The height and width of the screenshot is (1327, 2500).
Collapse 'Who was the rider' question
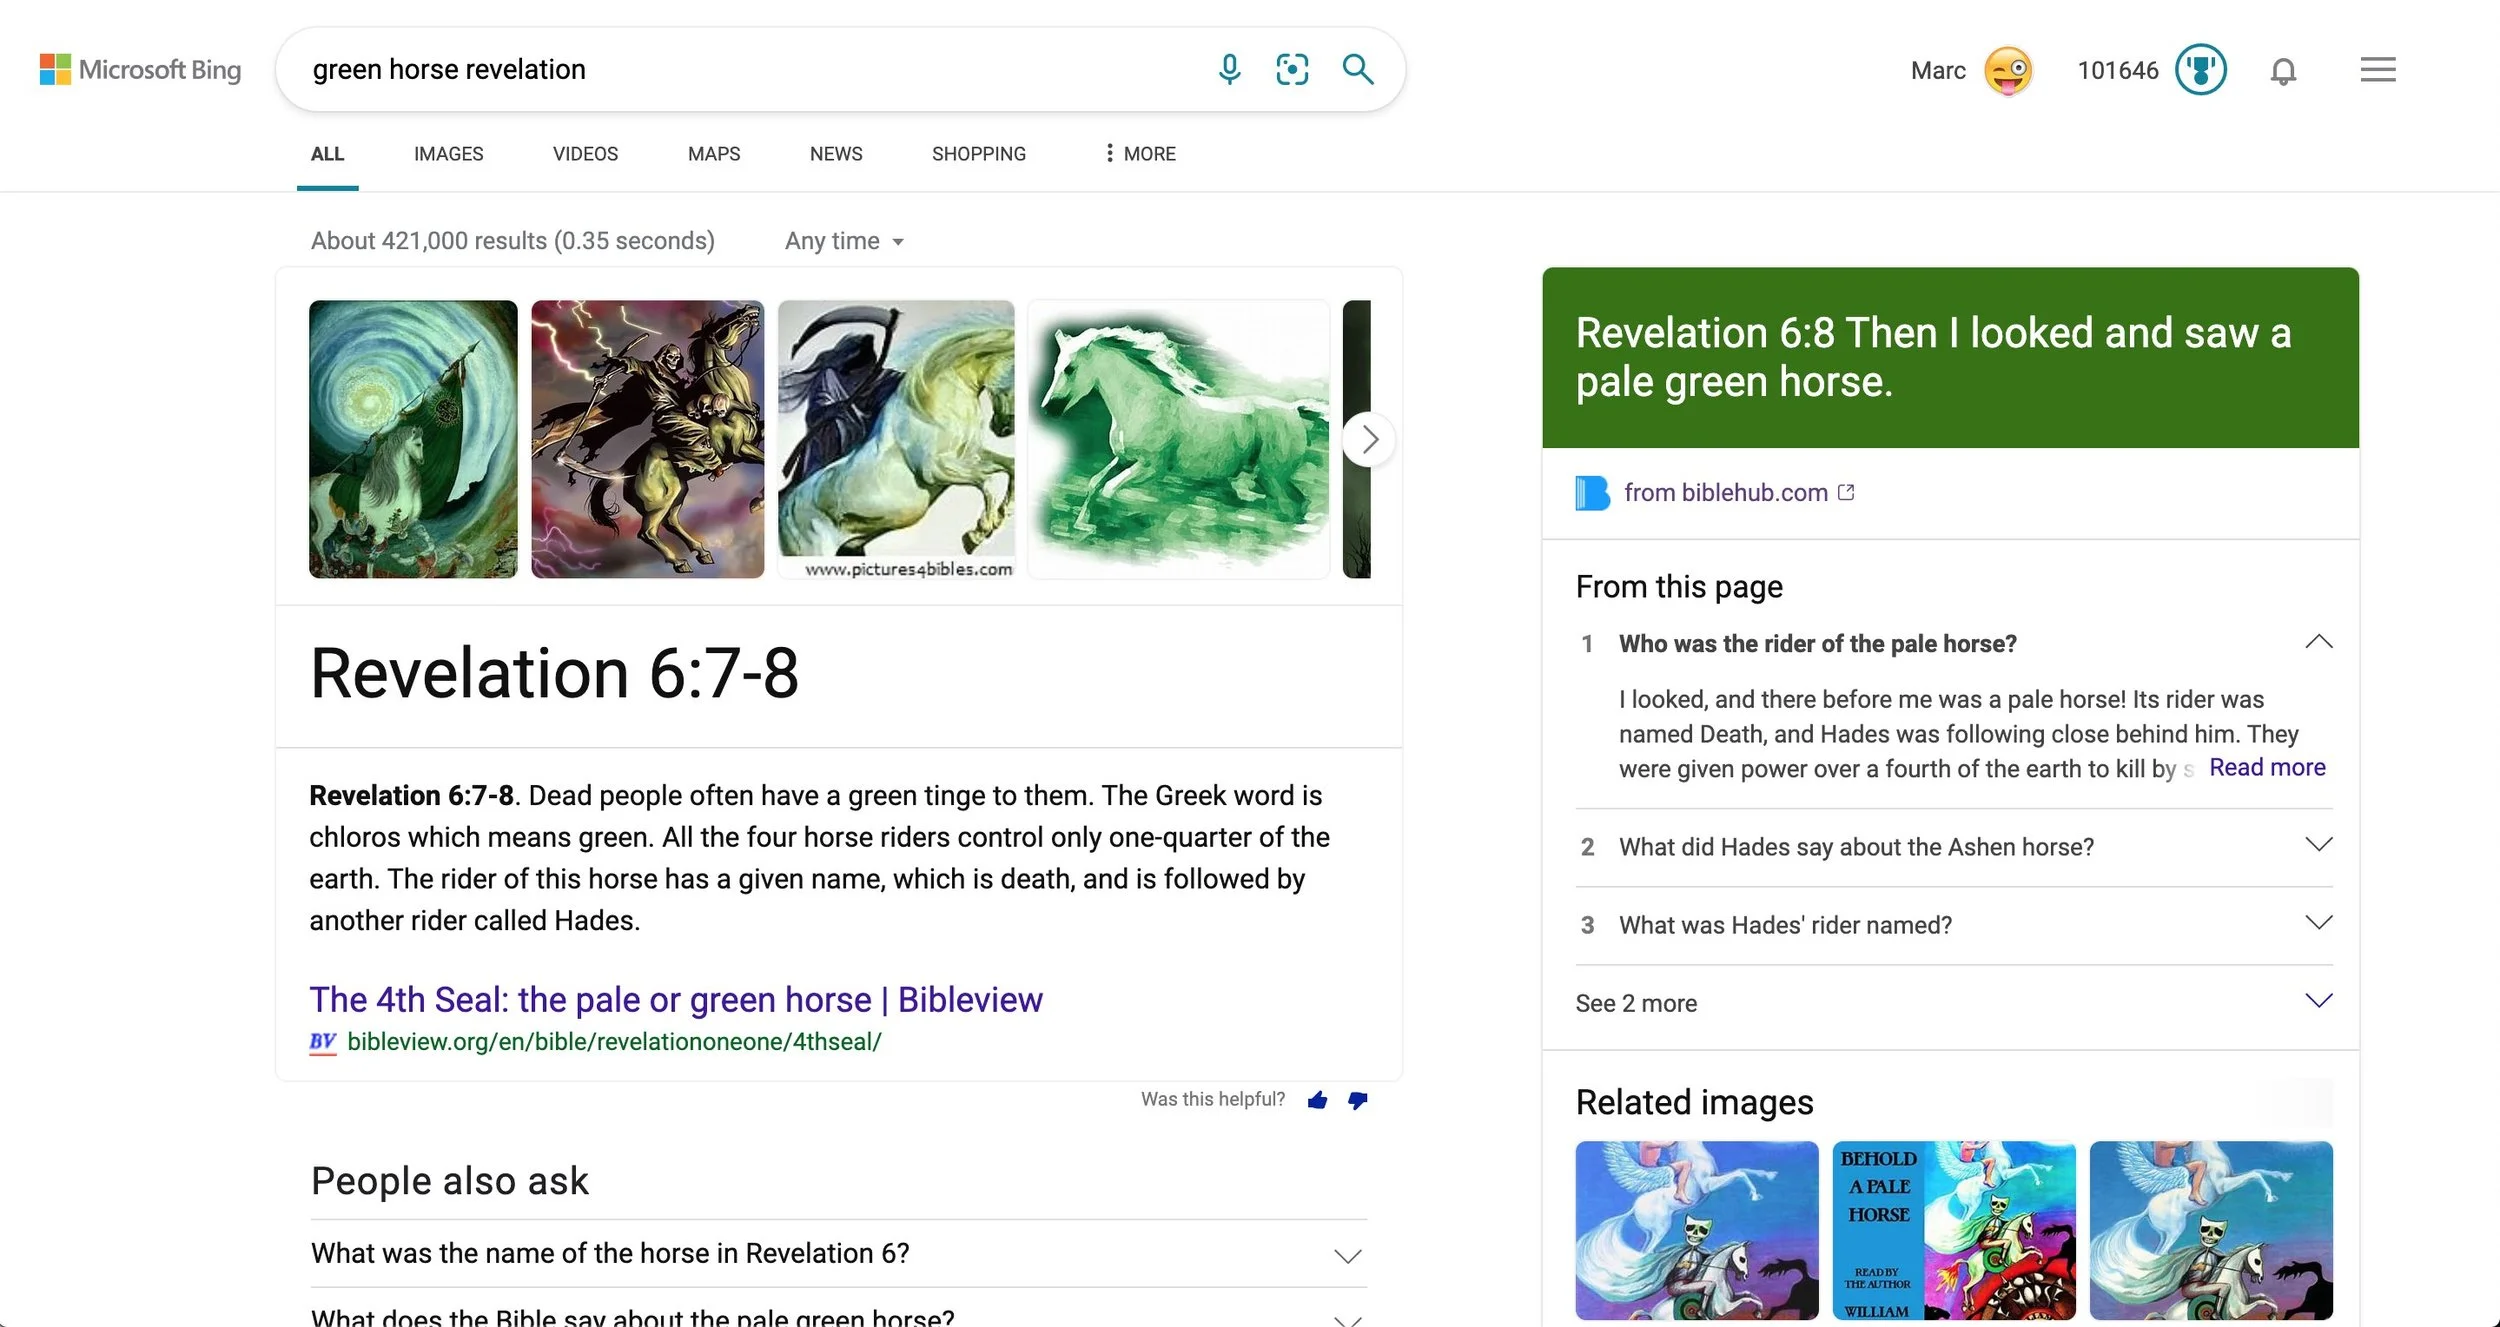[2318, 642]
